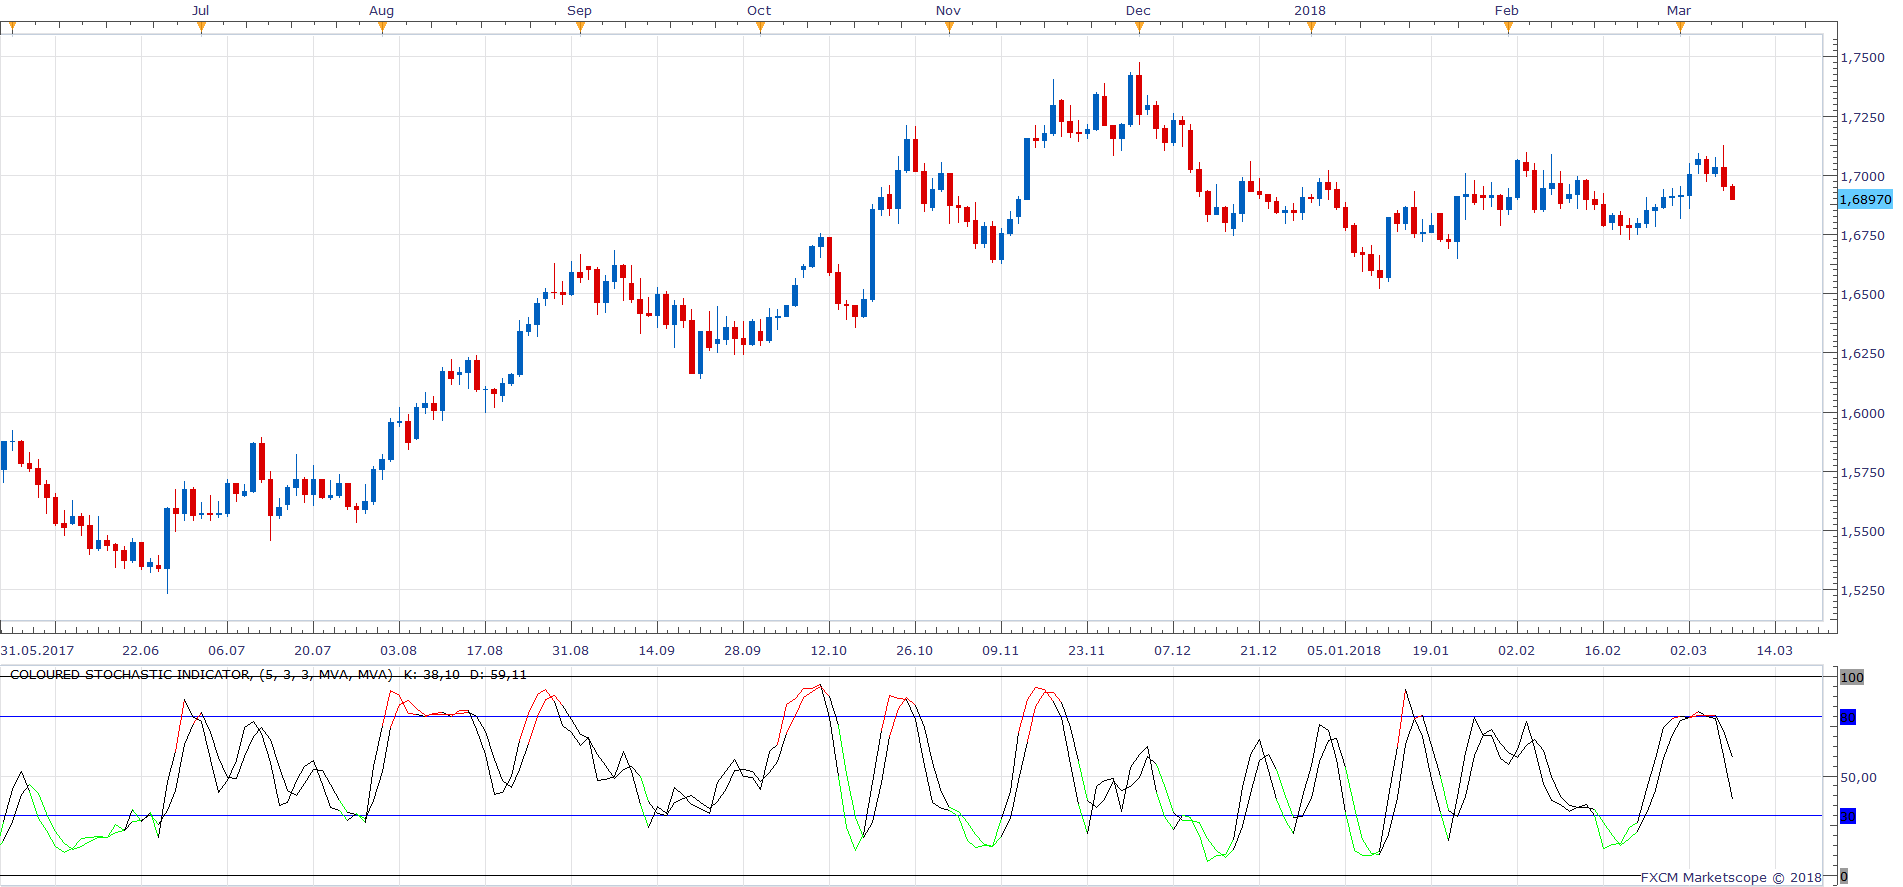Click the 26.10 date axis label
The height and width of the screenshot is (887, 1903).
point(915,650)
